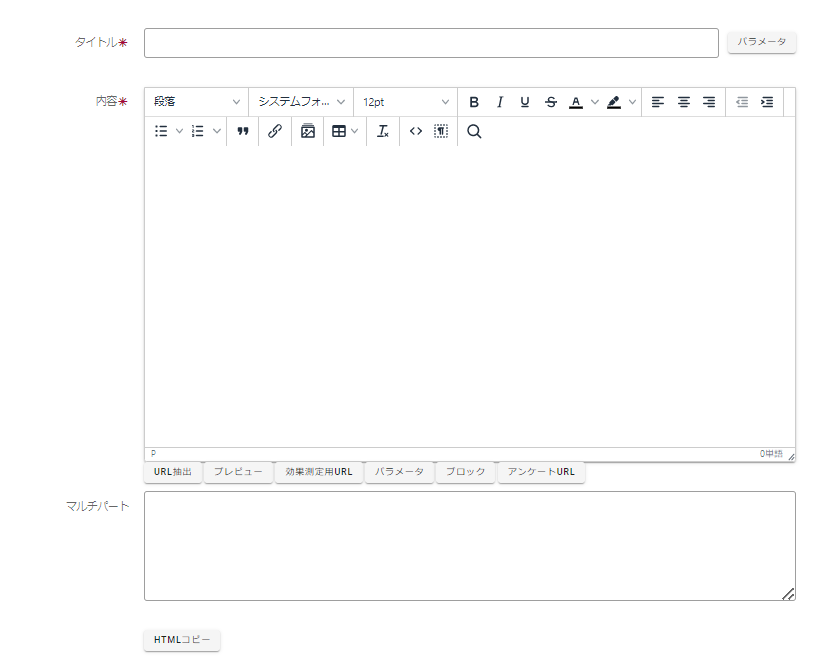Viewport: 819px width, 665px height.
Task: Insert an image using the image icon
Action: coord(308,131)
